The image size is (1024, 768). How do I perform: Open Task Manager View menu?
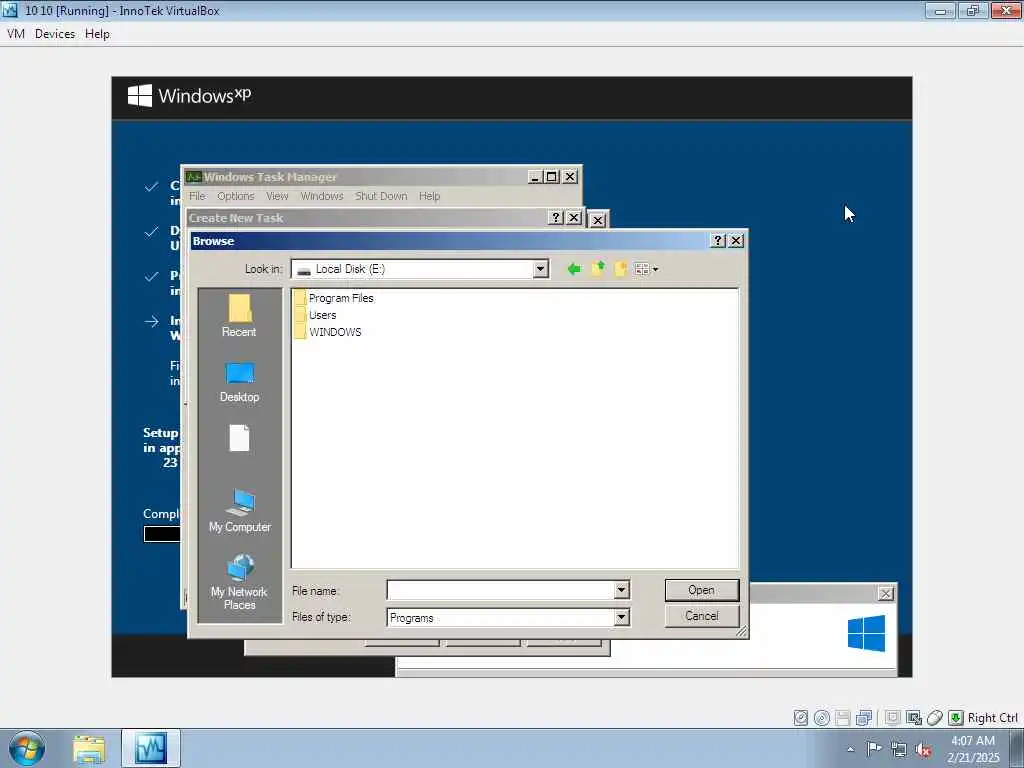(277, 196)
